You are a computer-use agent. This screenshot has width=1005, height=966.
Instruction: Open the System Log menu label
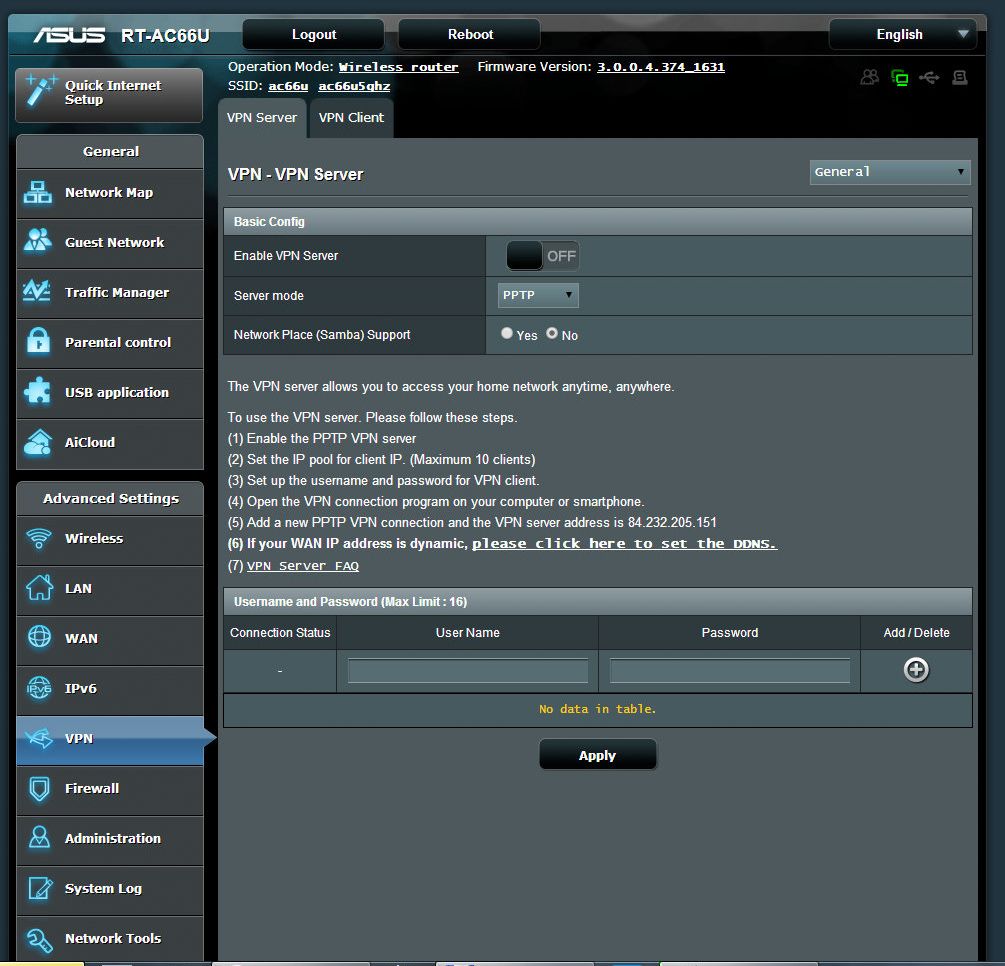(103, 888)
